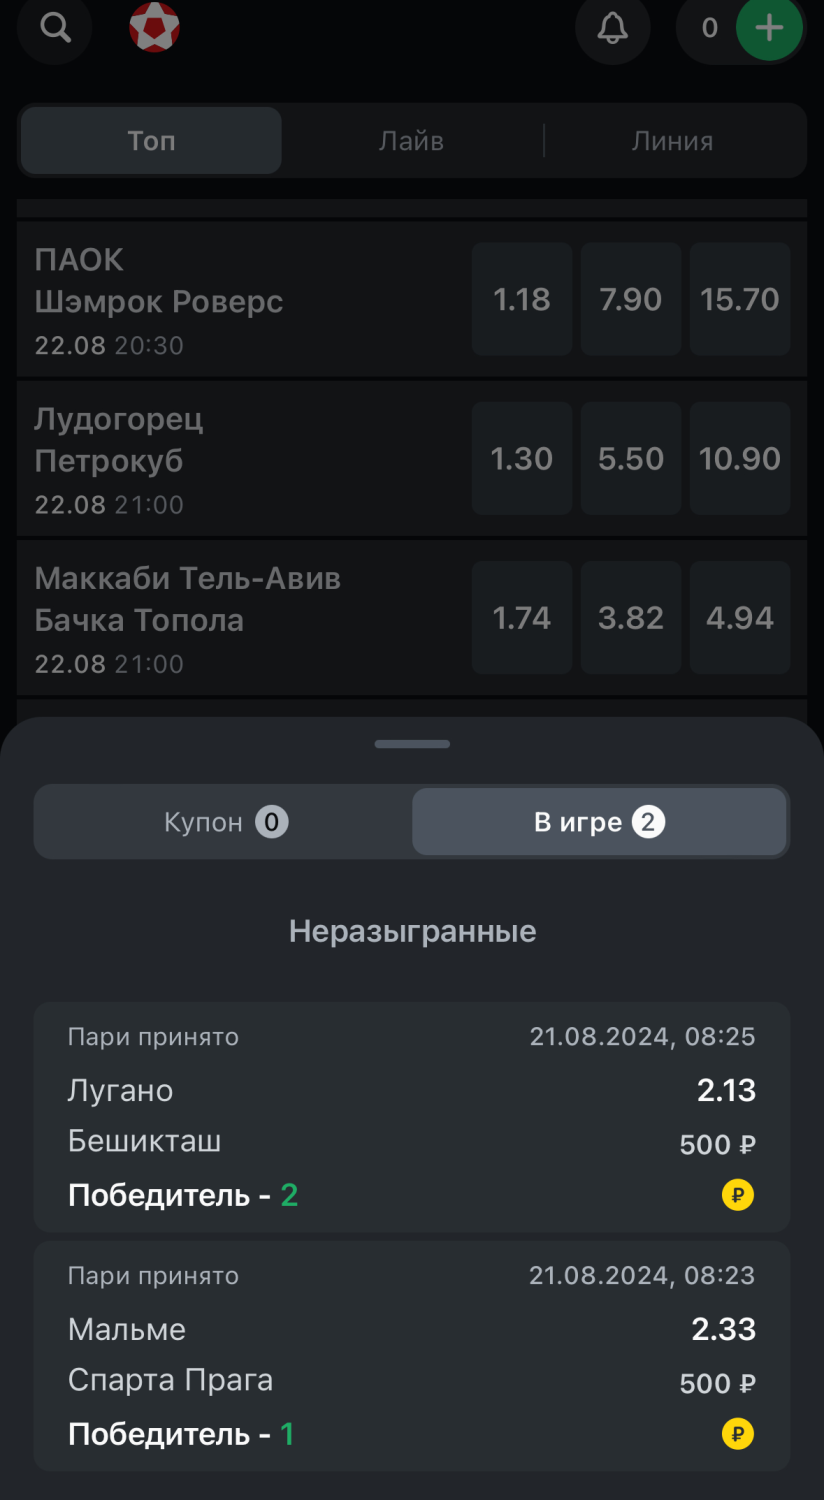Tap the ruble coin icon on Lugano bet
The width and height of the screenshot is (824, 1500).
[x=738, y=1194]
